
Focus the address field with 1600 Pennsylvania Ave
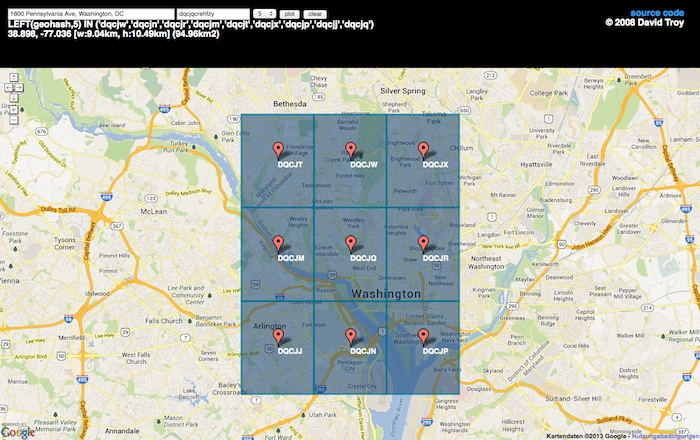pyautogui.click(x=91, y=14)
